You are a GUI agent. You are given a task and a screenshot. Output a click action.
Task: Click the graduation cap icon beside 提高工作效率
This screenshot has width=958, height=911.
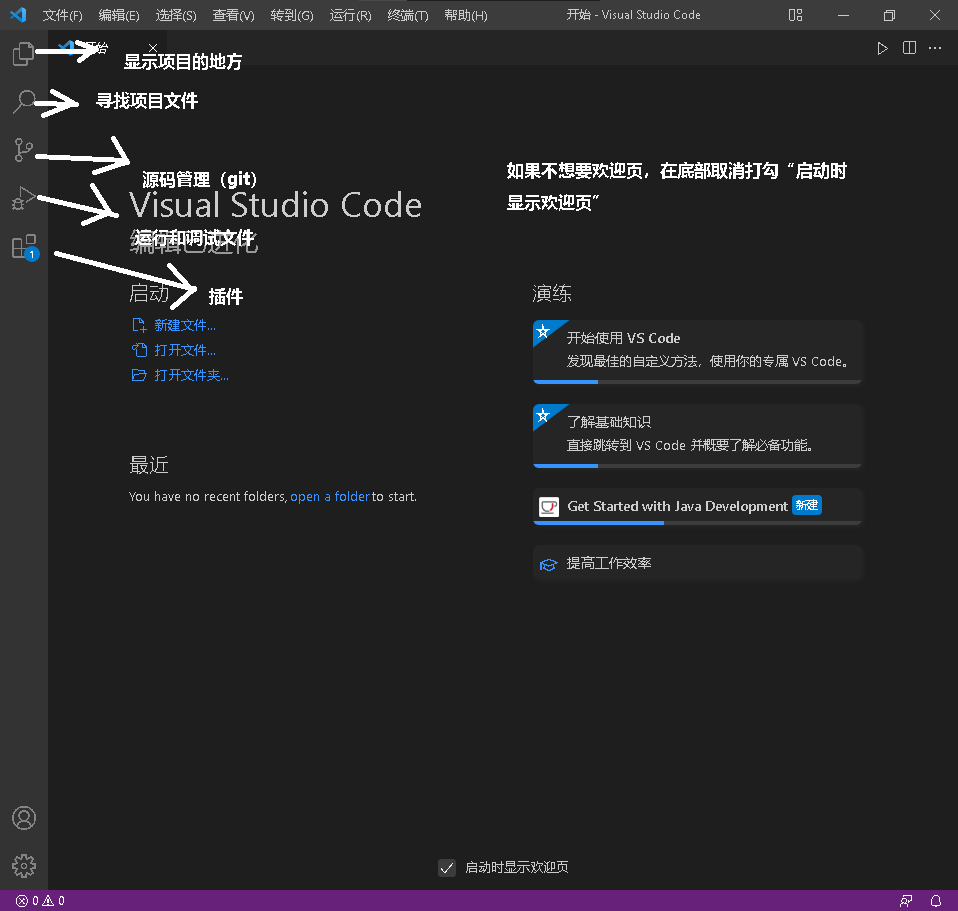point(548,565)
